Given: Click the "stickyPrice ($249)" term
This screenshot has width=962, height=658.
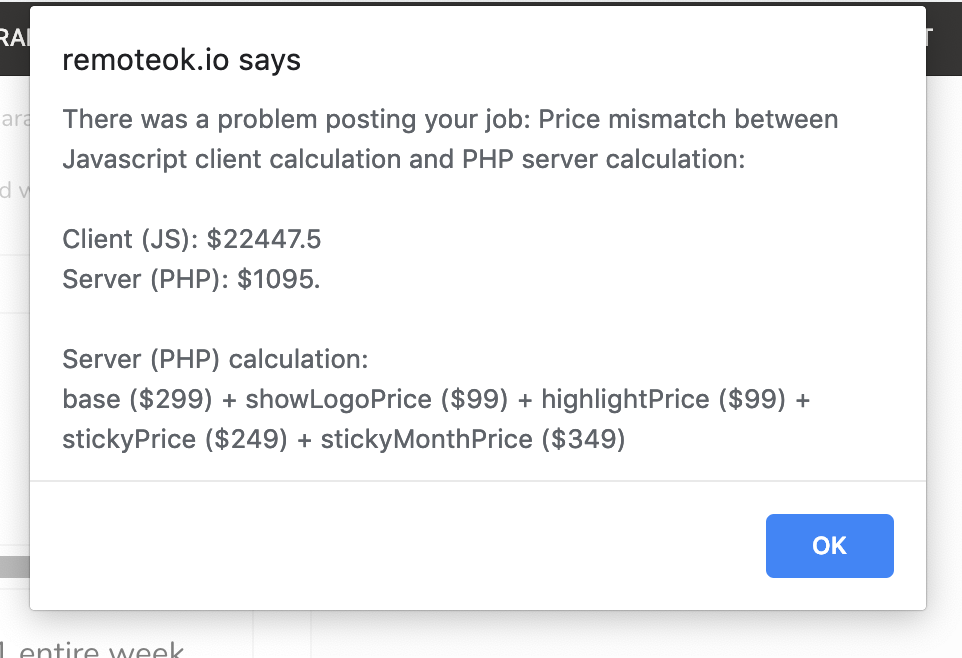Looking at the screenshot, I should click(x=175, y=439).
